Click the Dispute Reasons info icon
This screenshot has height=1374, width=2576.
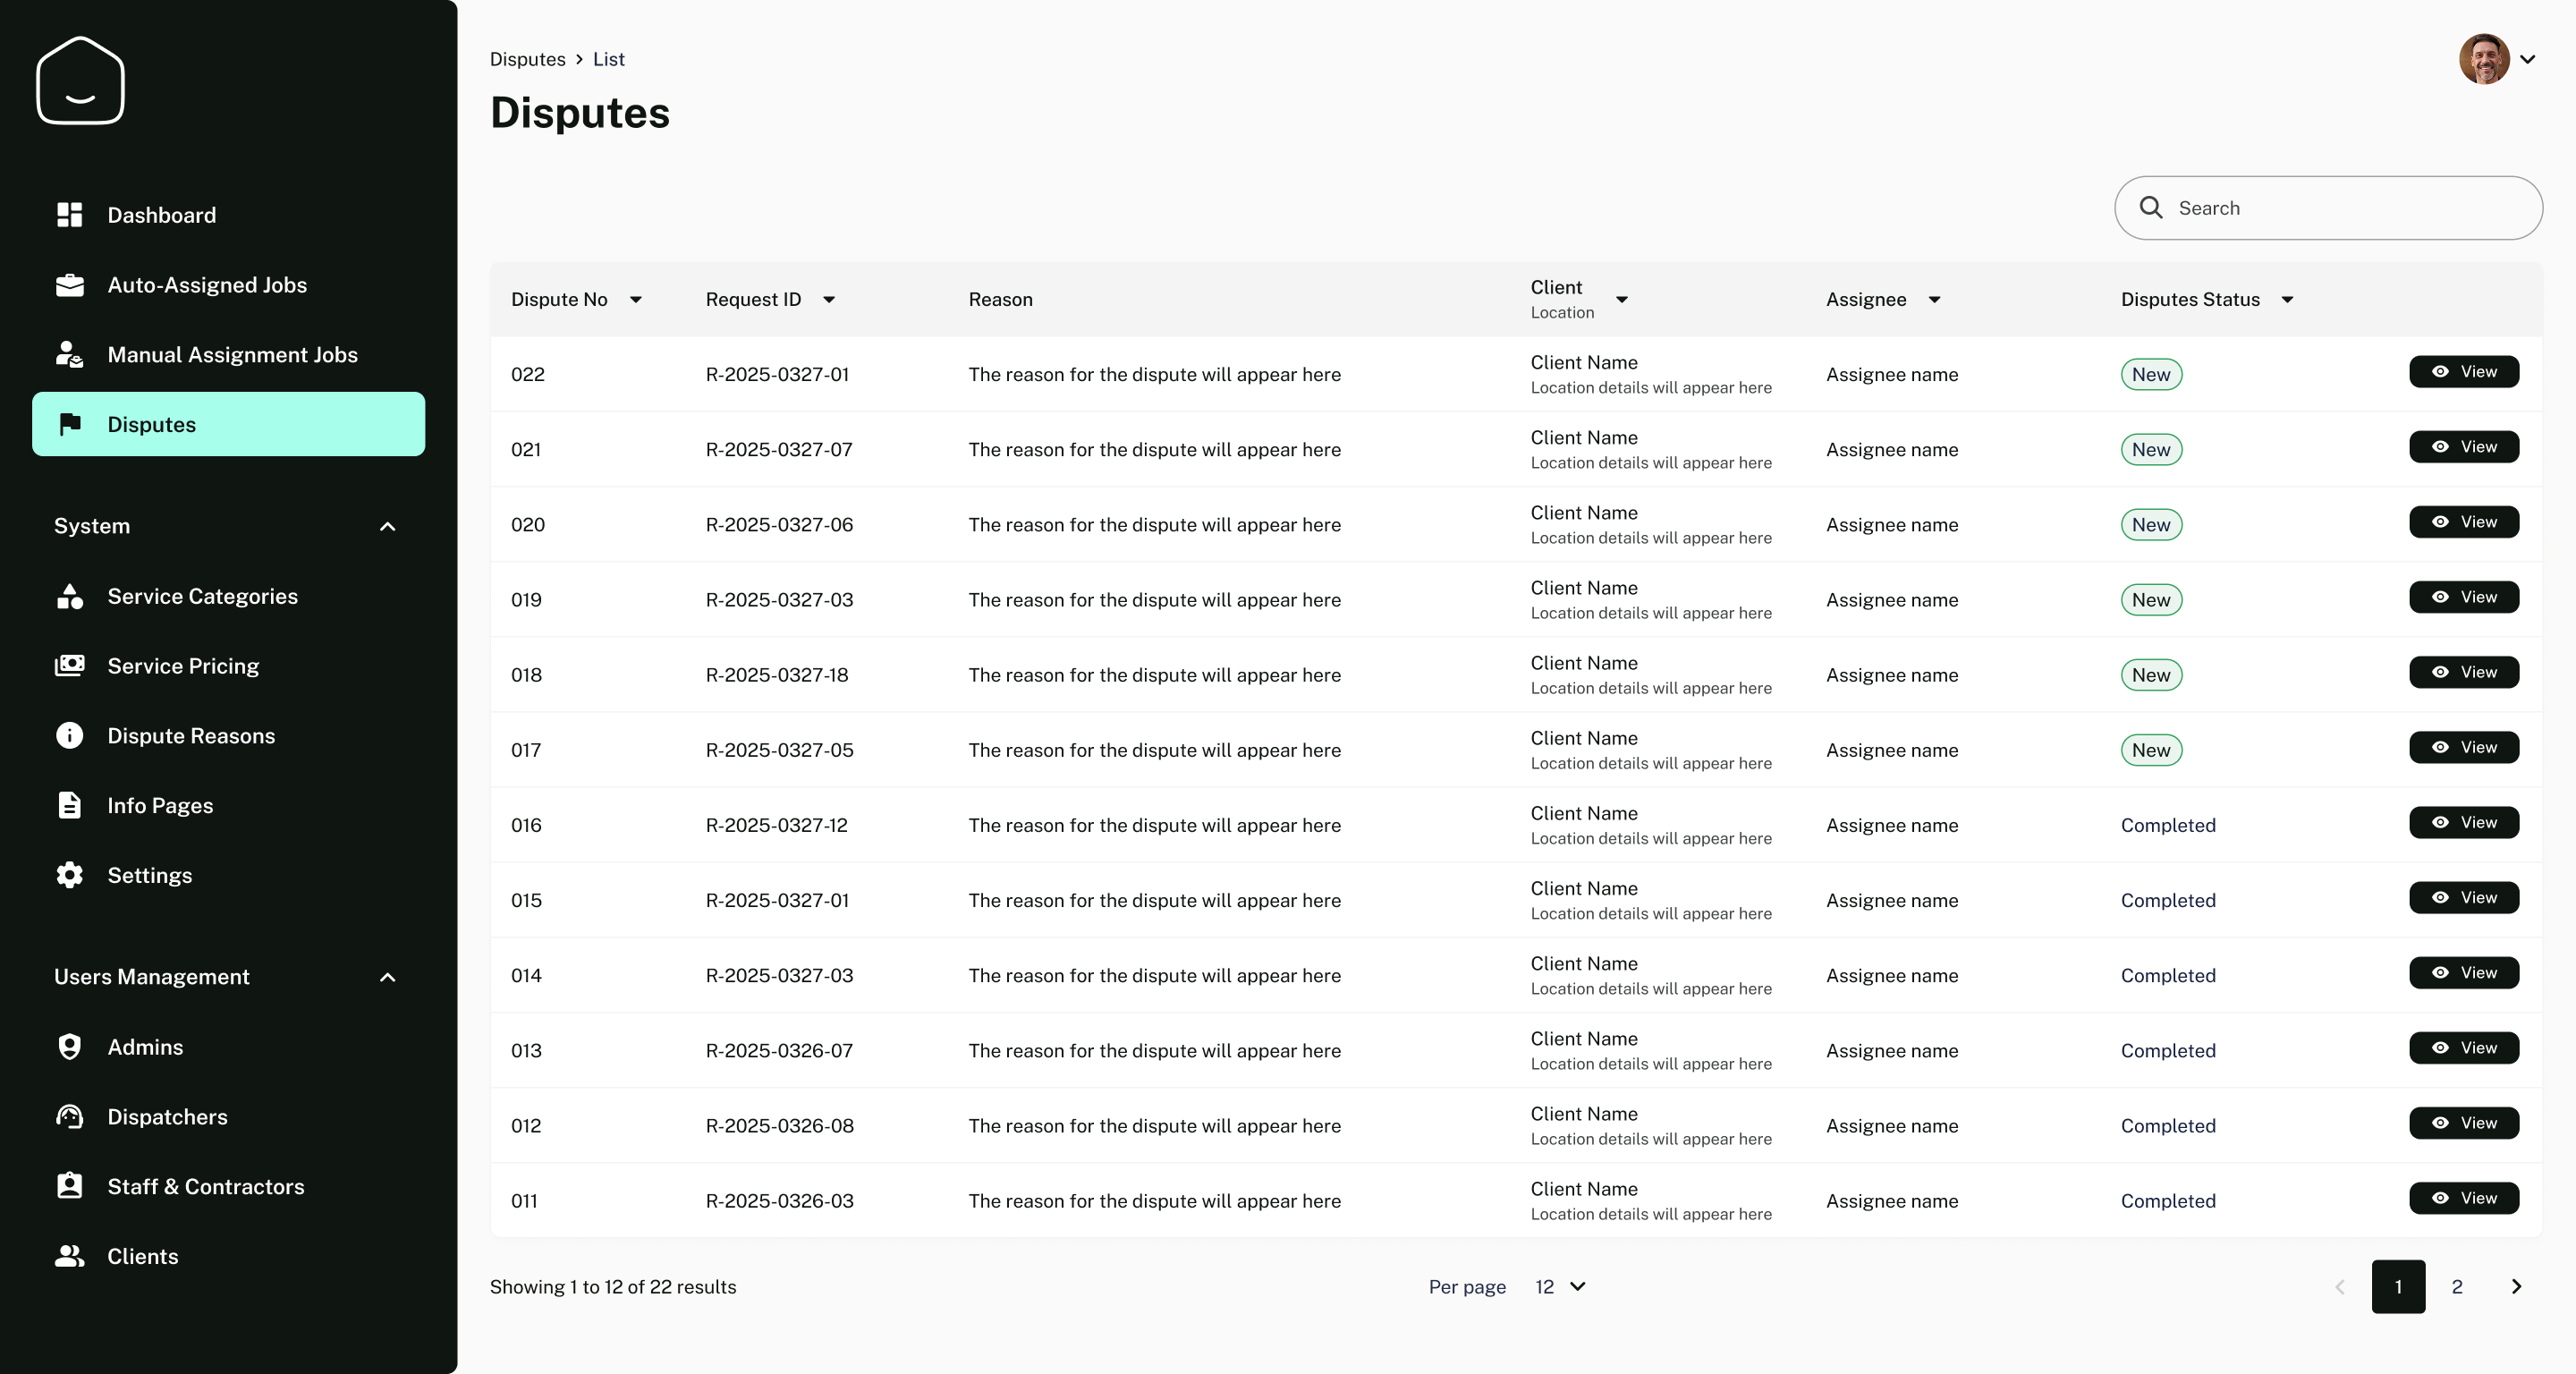[69, 736]
